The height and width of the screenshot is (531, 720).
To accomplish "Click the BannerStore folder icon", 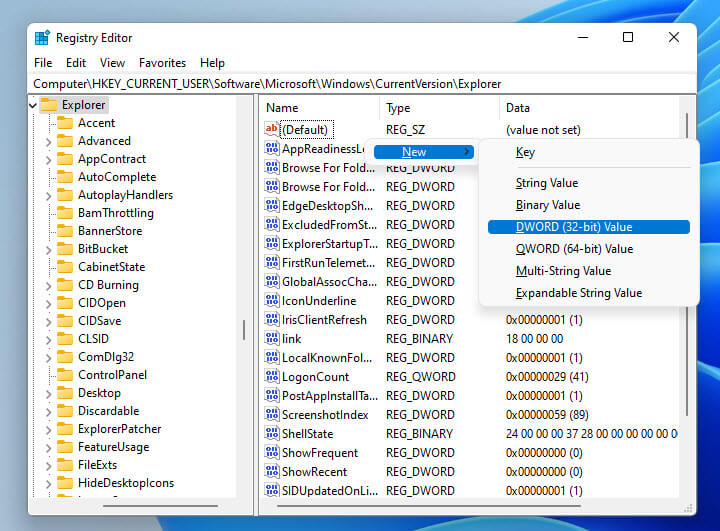I will click(x=65, y=231).
